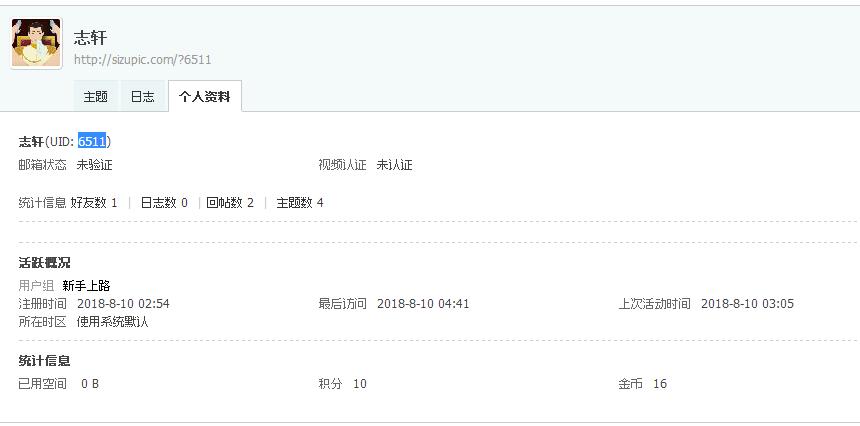860x426 pixels.
Task: Click the 最后访问 time 2018-8-10 04:41
Action: tap(423, 304)
